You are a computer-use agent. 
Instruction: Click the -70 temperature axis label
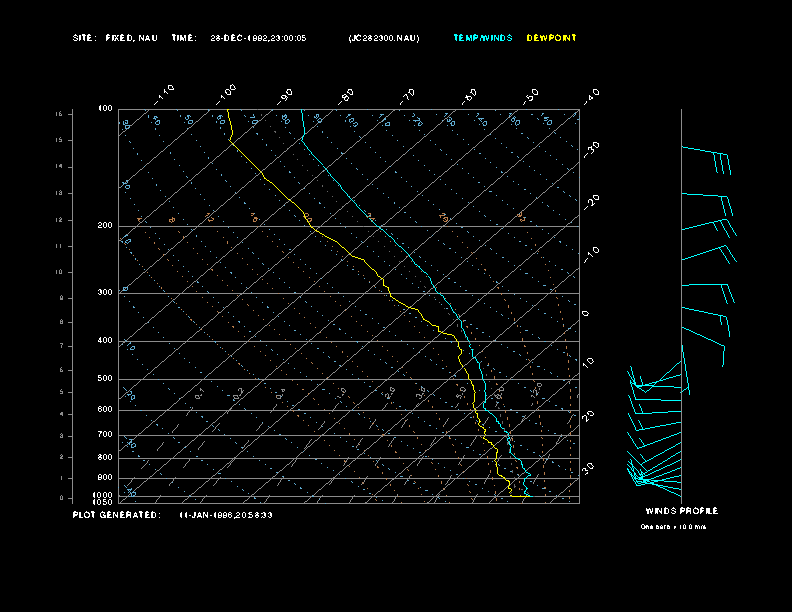407,96
